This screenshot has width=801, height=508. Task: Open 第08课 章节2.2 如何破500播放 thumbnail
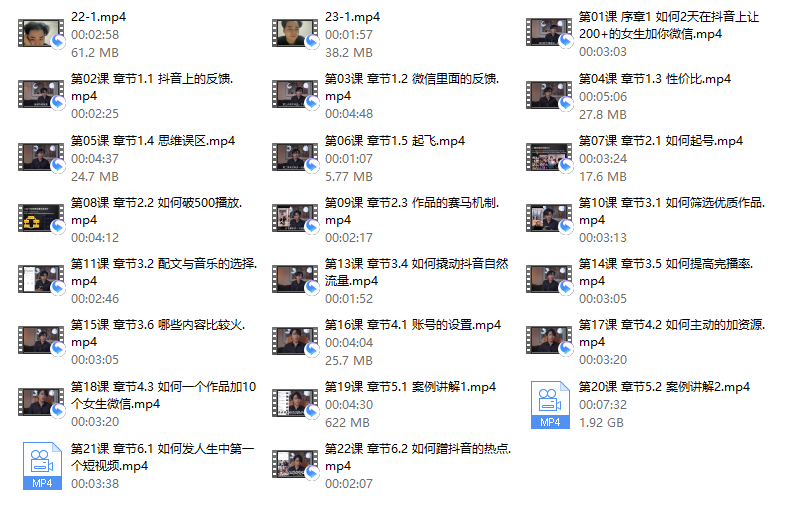pos(41,218)
